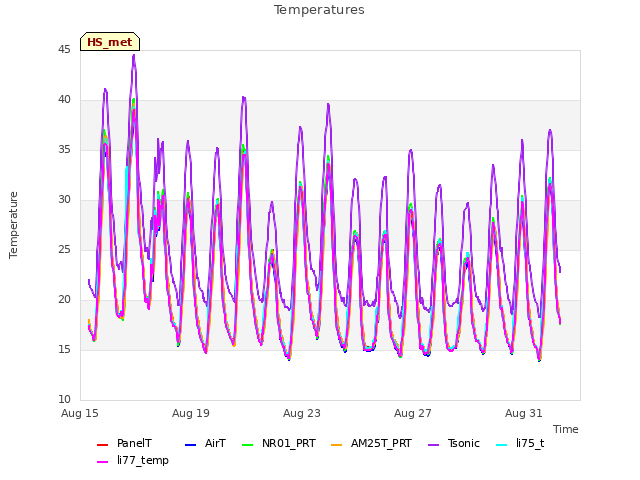640x480 pixels.
Task: Click the Aug 15 x-axis label
Action: (80, 413)
